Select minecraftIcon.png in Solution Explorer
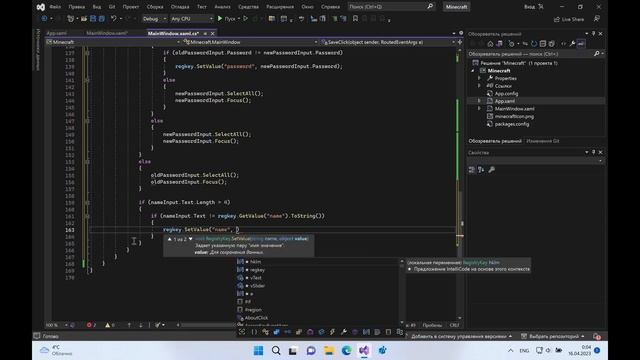This screenshot has width=640, height=360. 514,117
